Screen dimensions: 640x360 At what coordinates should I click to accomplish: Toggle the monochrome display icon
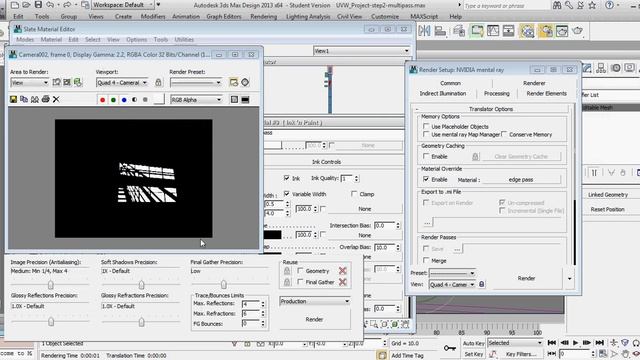coord(145,100)
